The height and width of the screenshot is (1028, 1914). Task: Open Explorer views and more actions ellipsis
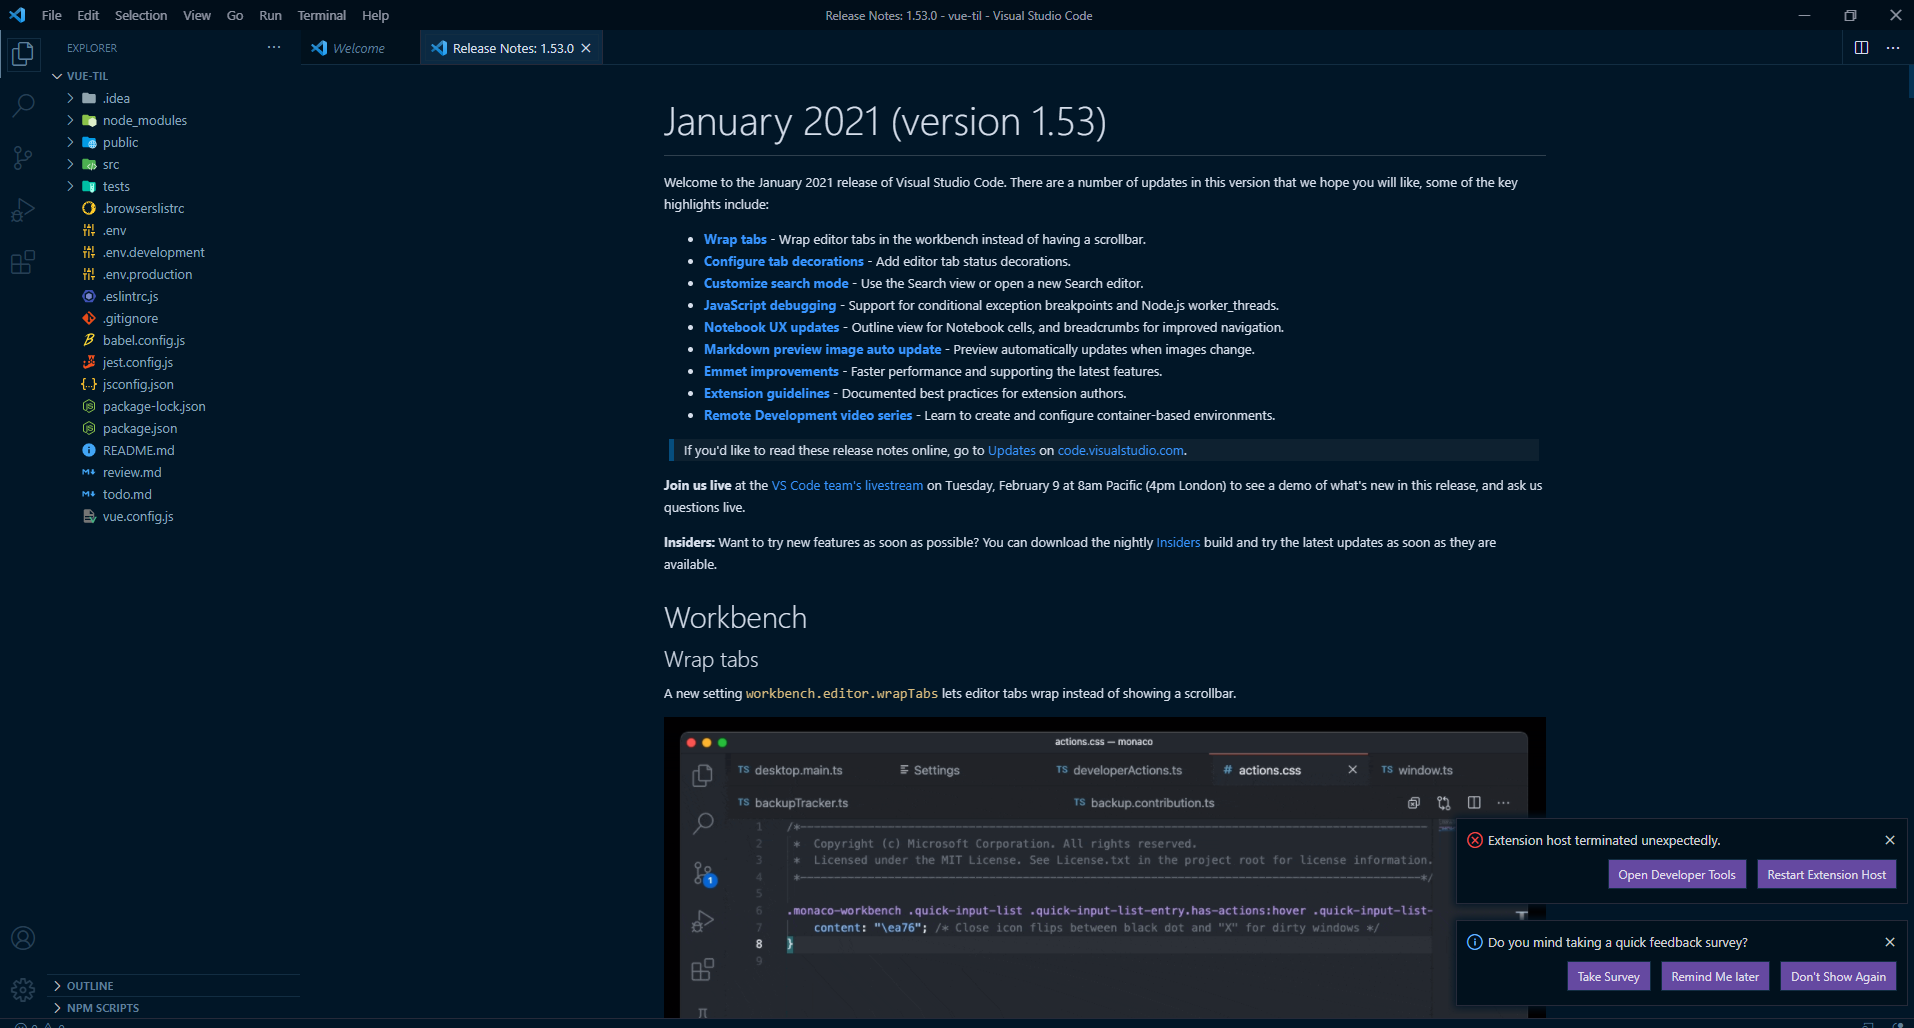(x=274, y=47)
